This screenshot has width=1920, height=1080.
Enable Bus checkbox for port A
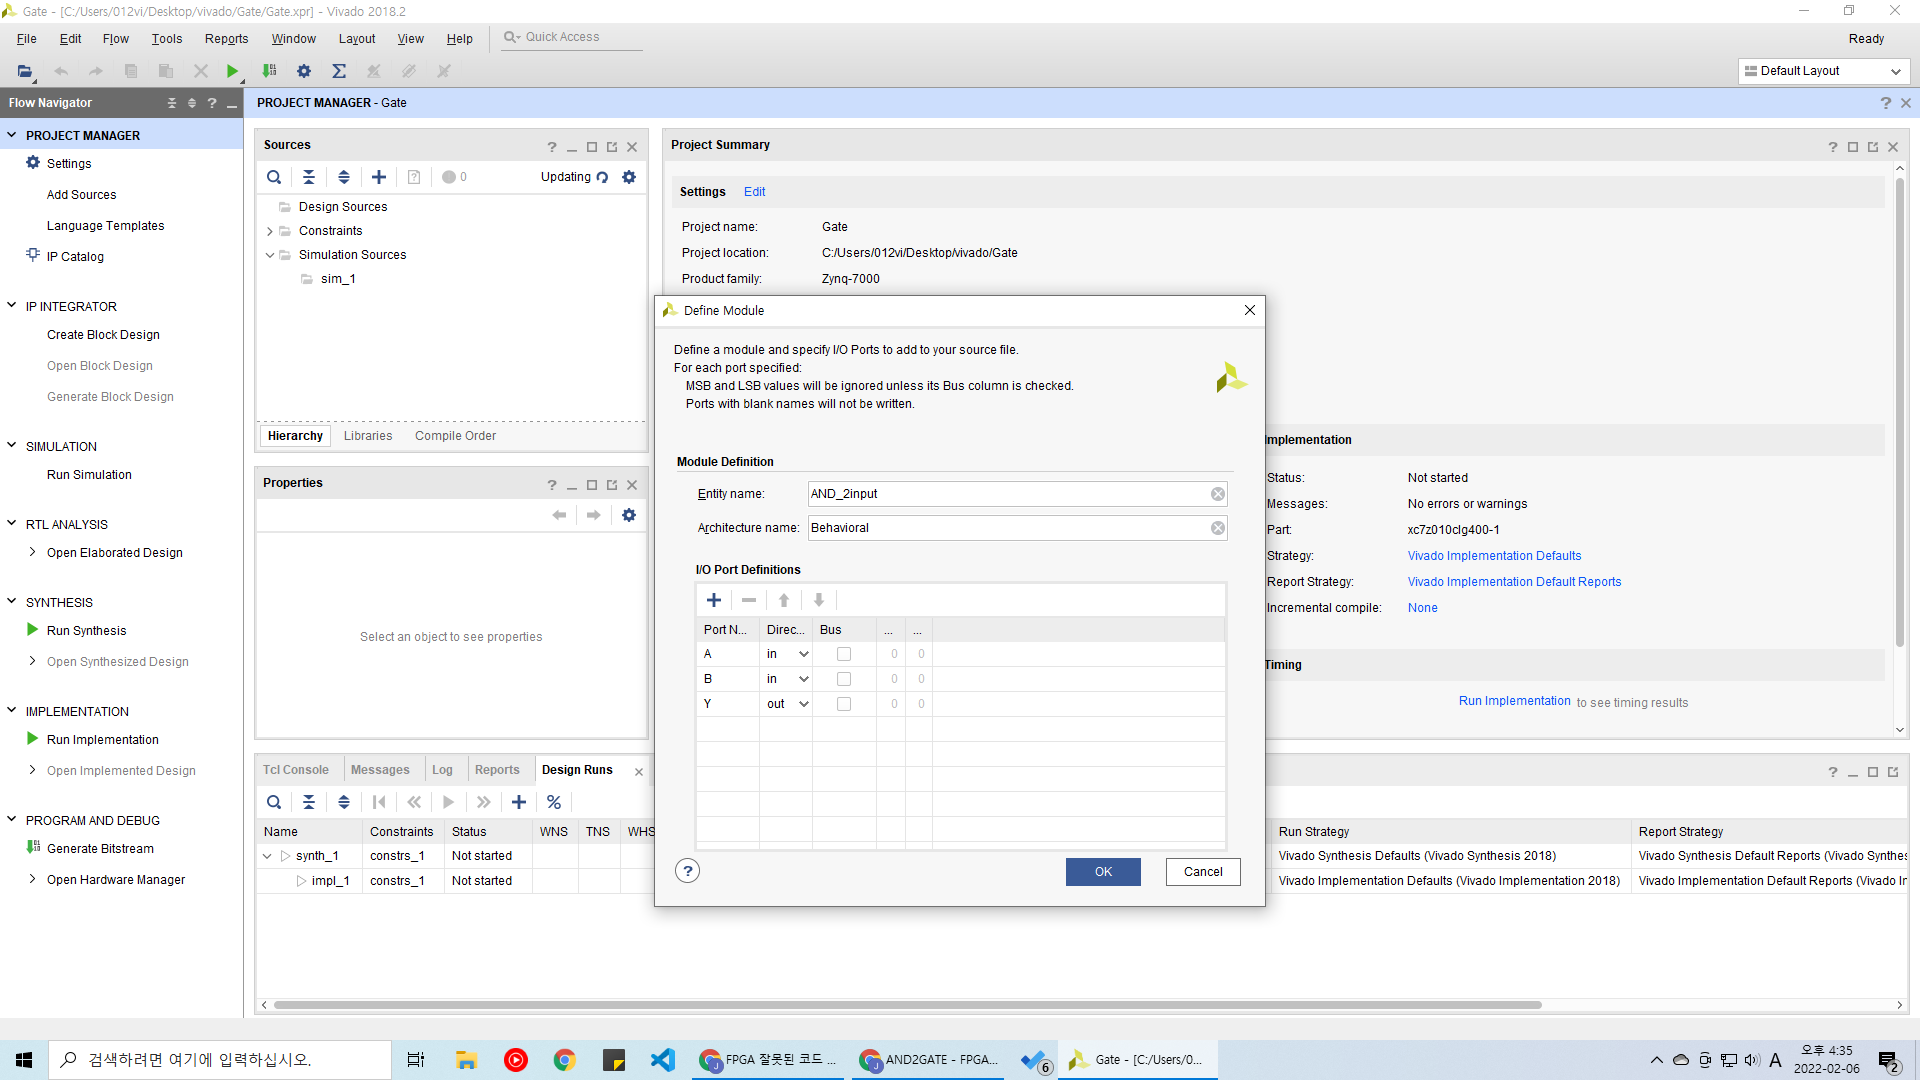pyautogui.click(x=844, y=654)
